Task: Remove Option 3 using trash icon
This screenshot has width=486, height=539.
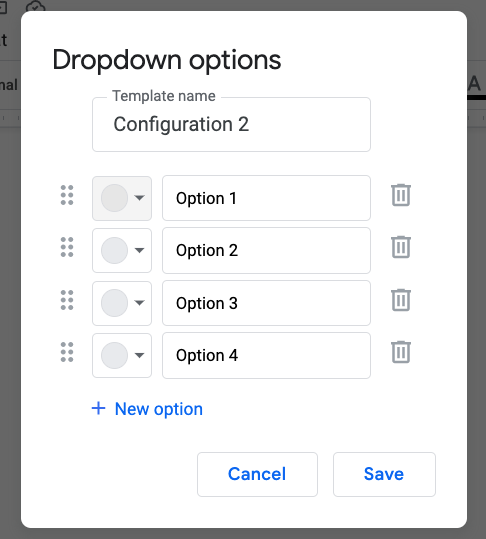Action: pyautogui.click(x=401, y=300)
